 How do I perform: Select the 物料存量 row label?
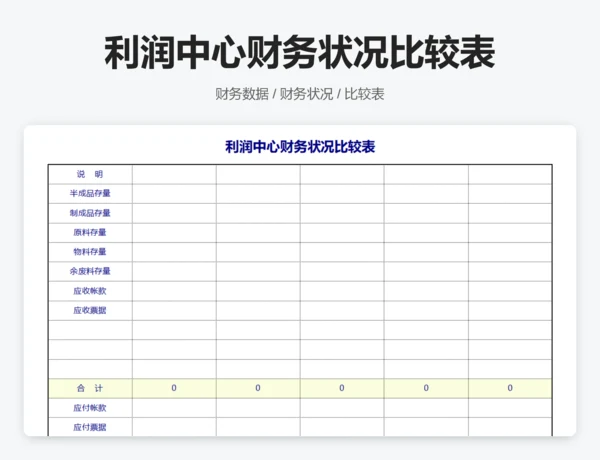pyautogui.click(x=90, y=252)
